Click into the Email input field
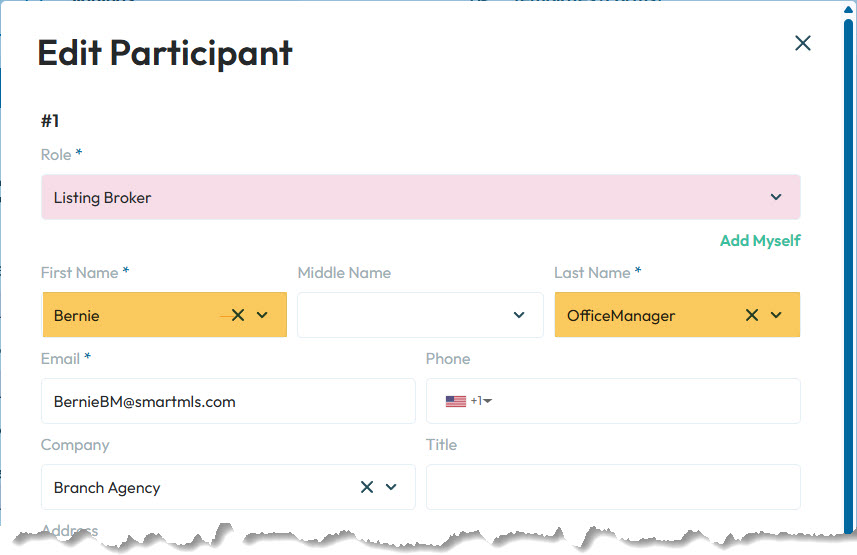 [x=228, y=401]
